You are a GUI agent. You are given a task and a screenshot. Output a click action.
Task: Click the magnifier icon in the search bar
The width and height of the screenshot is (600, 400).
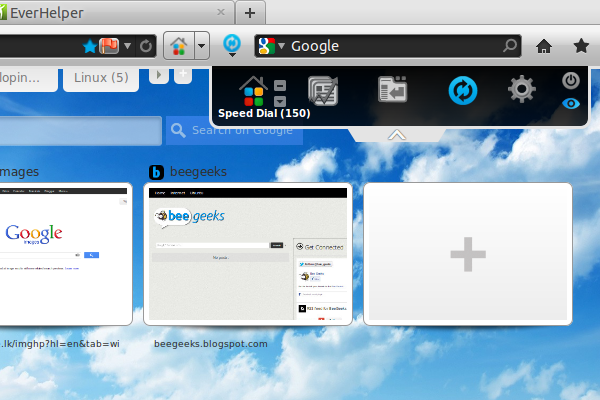coord(509,46)
